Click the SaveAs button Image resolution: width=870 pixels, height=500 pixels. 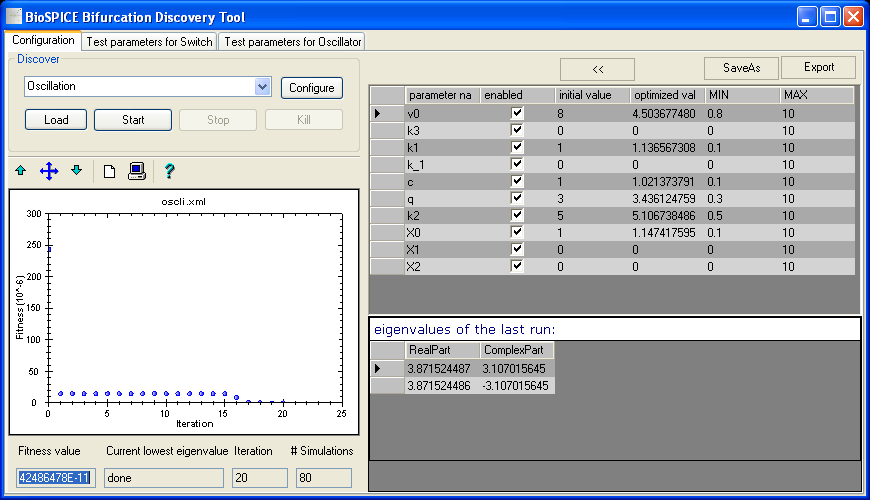click(741, 68)
